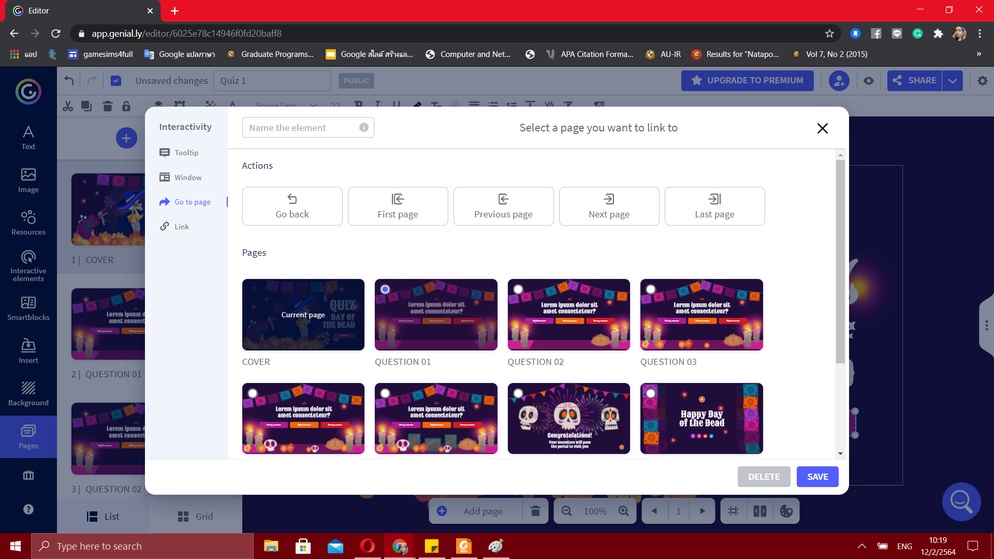Go to previous page arrow in bottom bar
The height and width of the screenshot is (559, 994).
click(x=654, y=511)
